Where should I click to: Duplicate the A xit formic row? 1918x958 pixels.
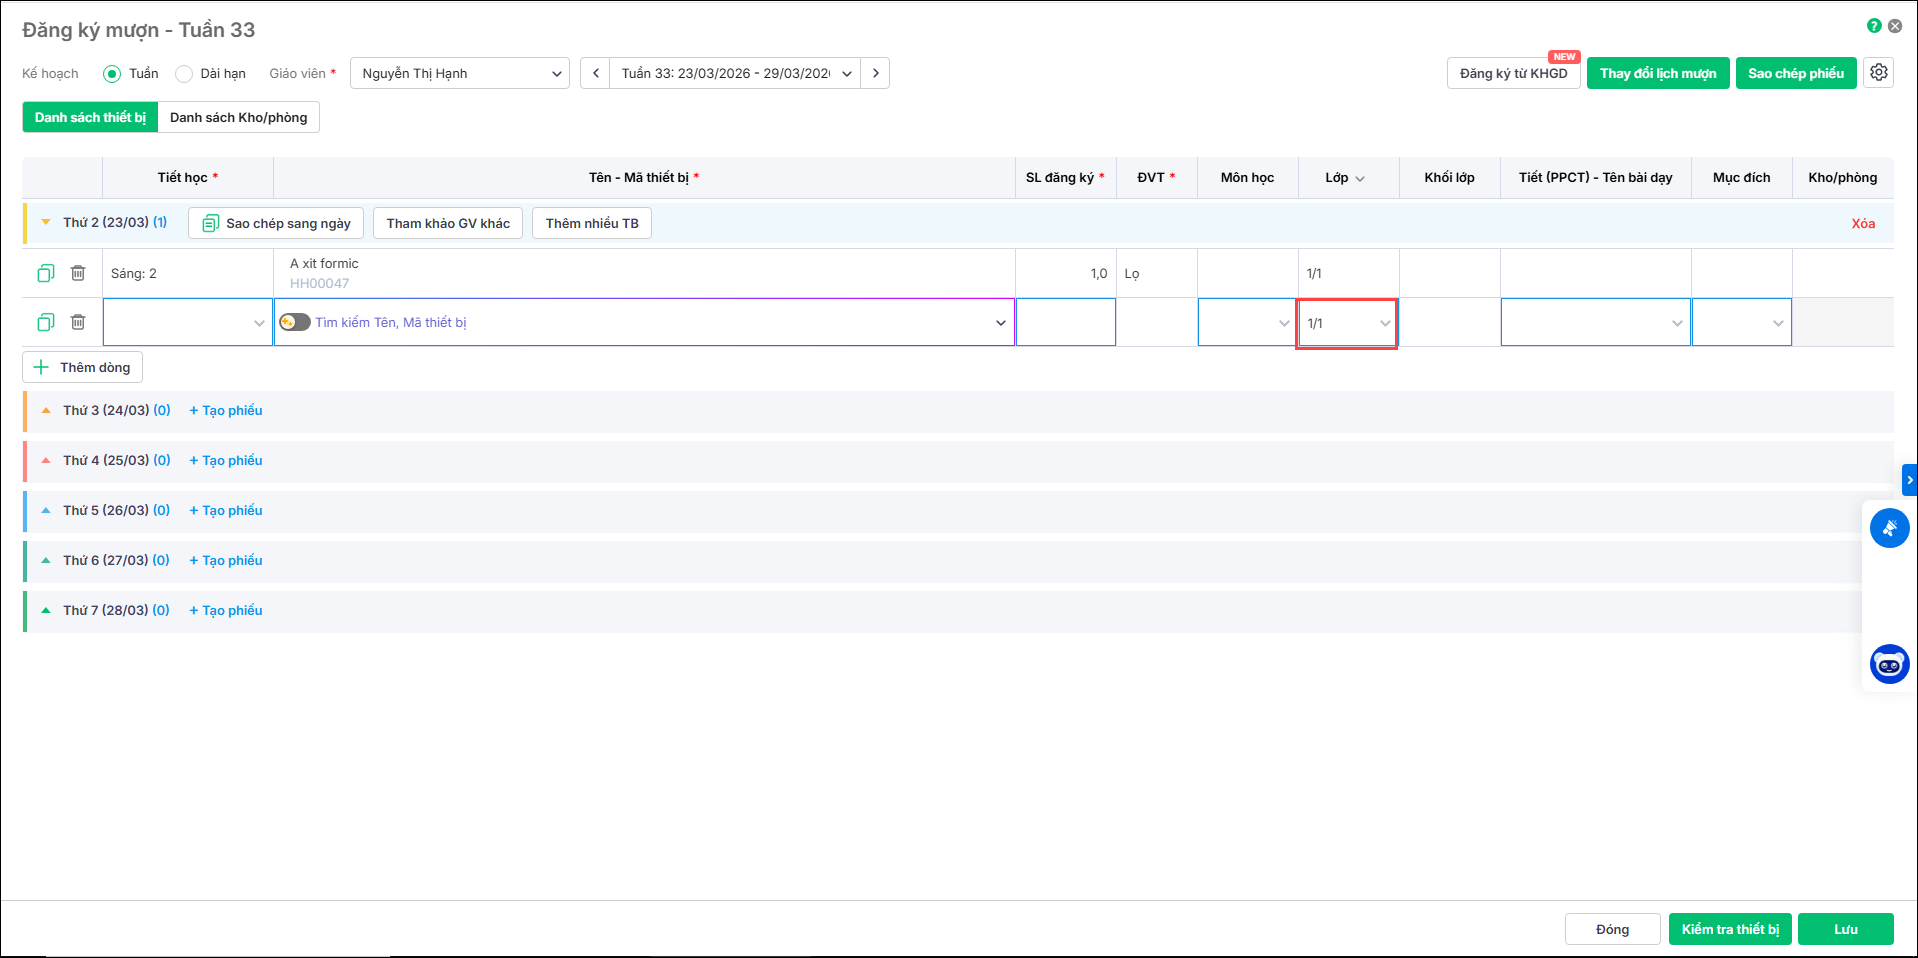pos(46,273)
